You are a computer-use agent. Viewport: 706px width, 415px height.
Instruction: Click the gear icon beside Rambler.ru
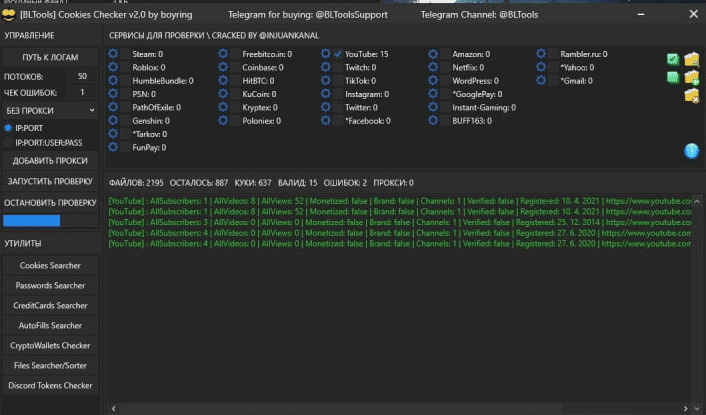point(541,54)
